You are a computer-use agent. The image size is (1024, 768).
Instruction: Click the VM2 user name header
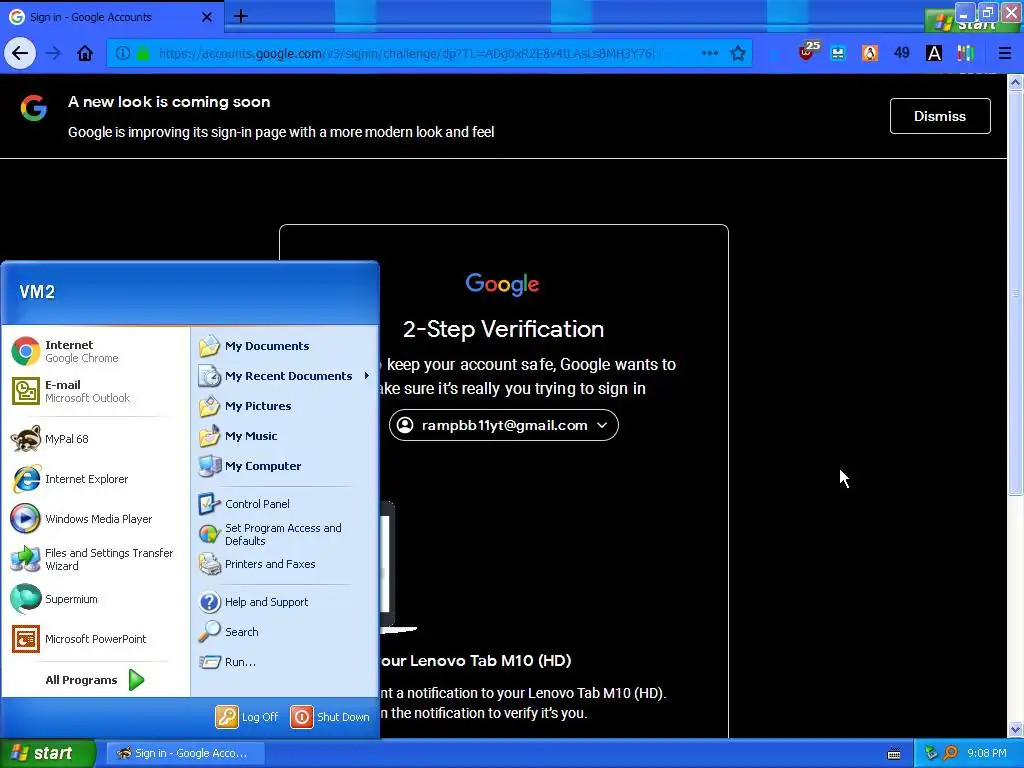(37, 292)
